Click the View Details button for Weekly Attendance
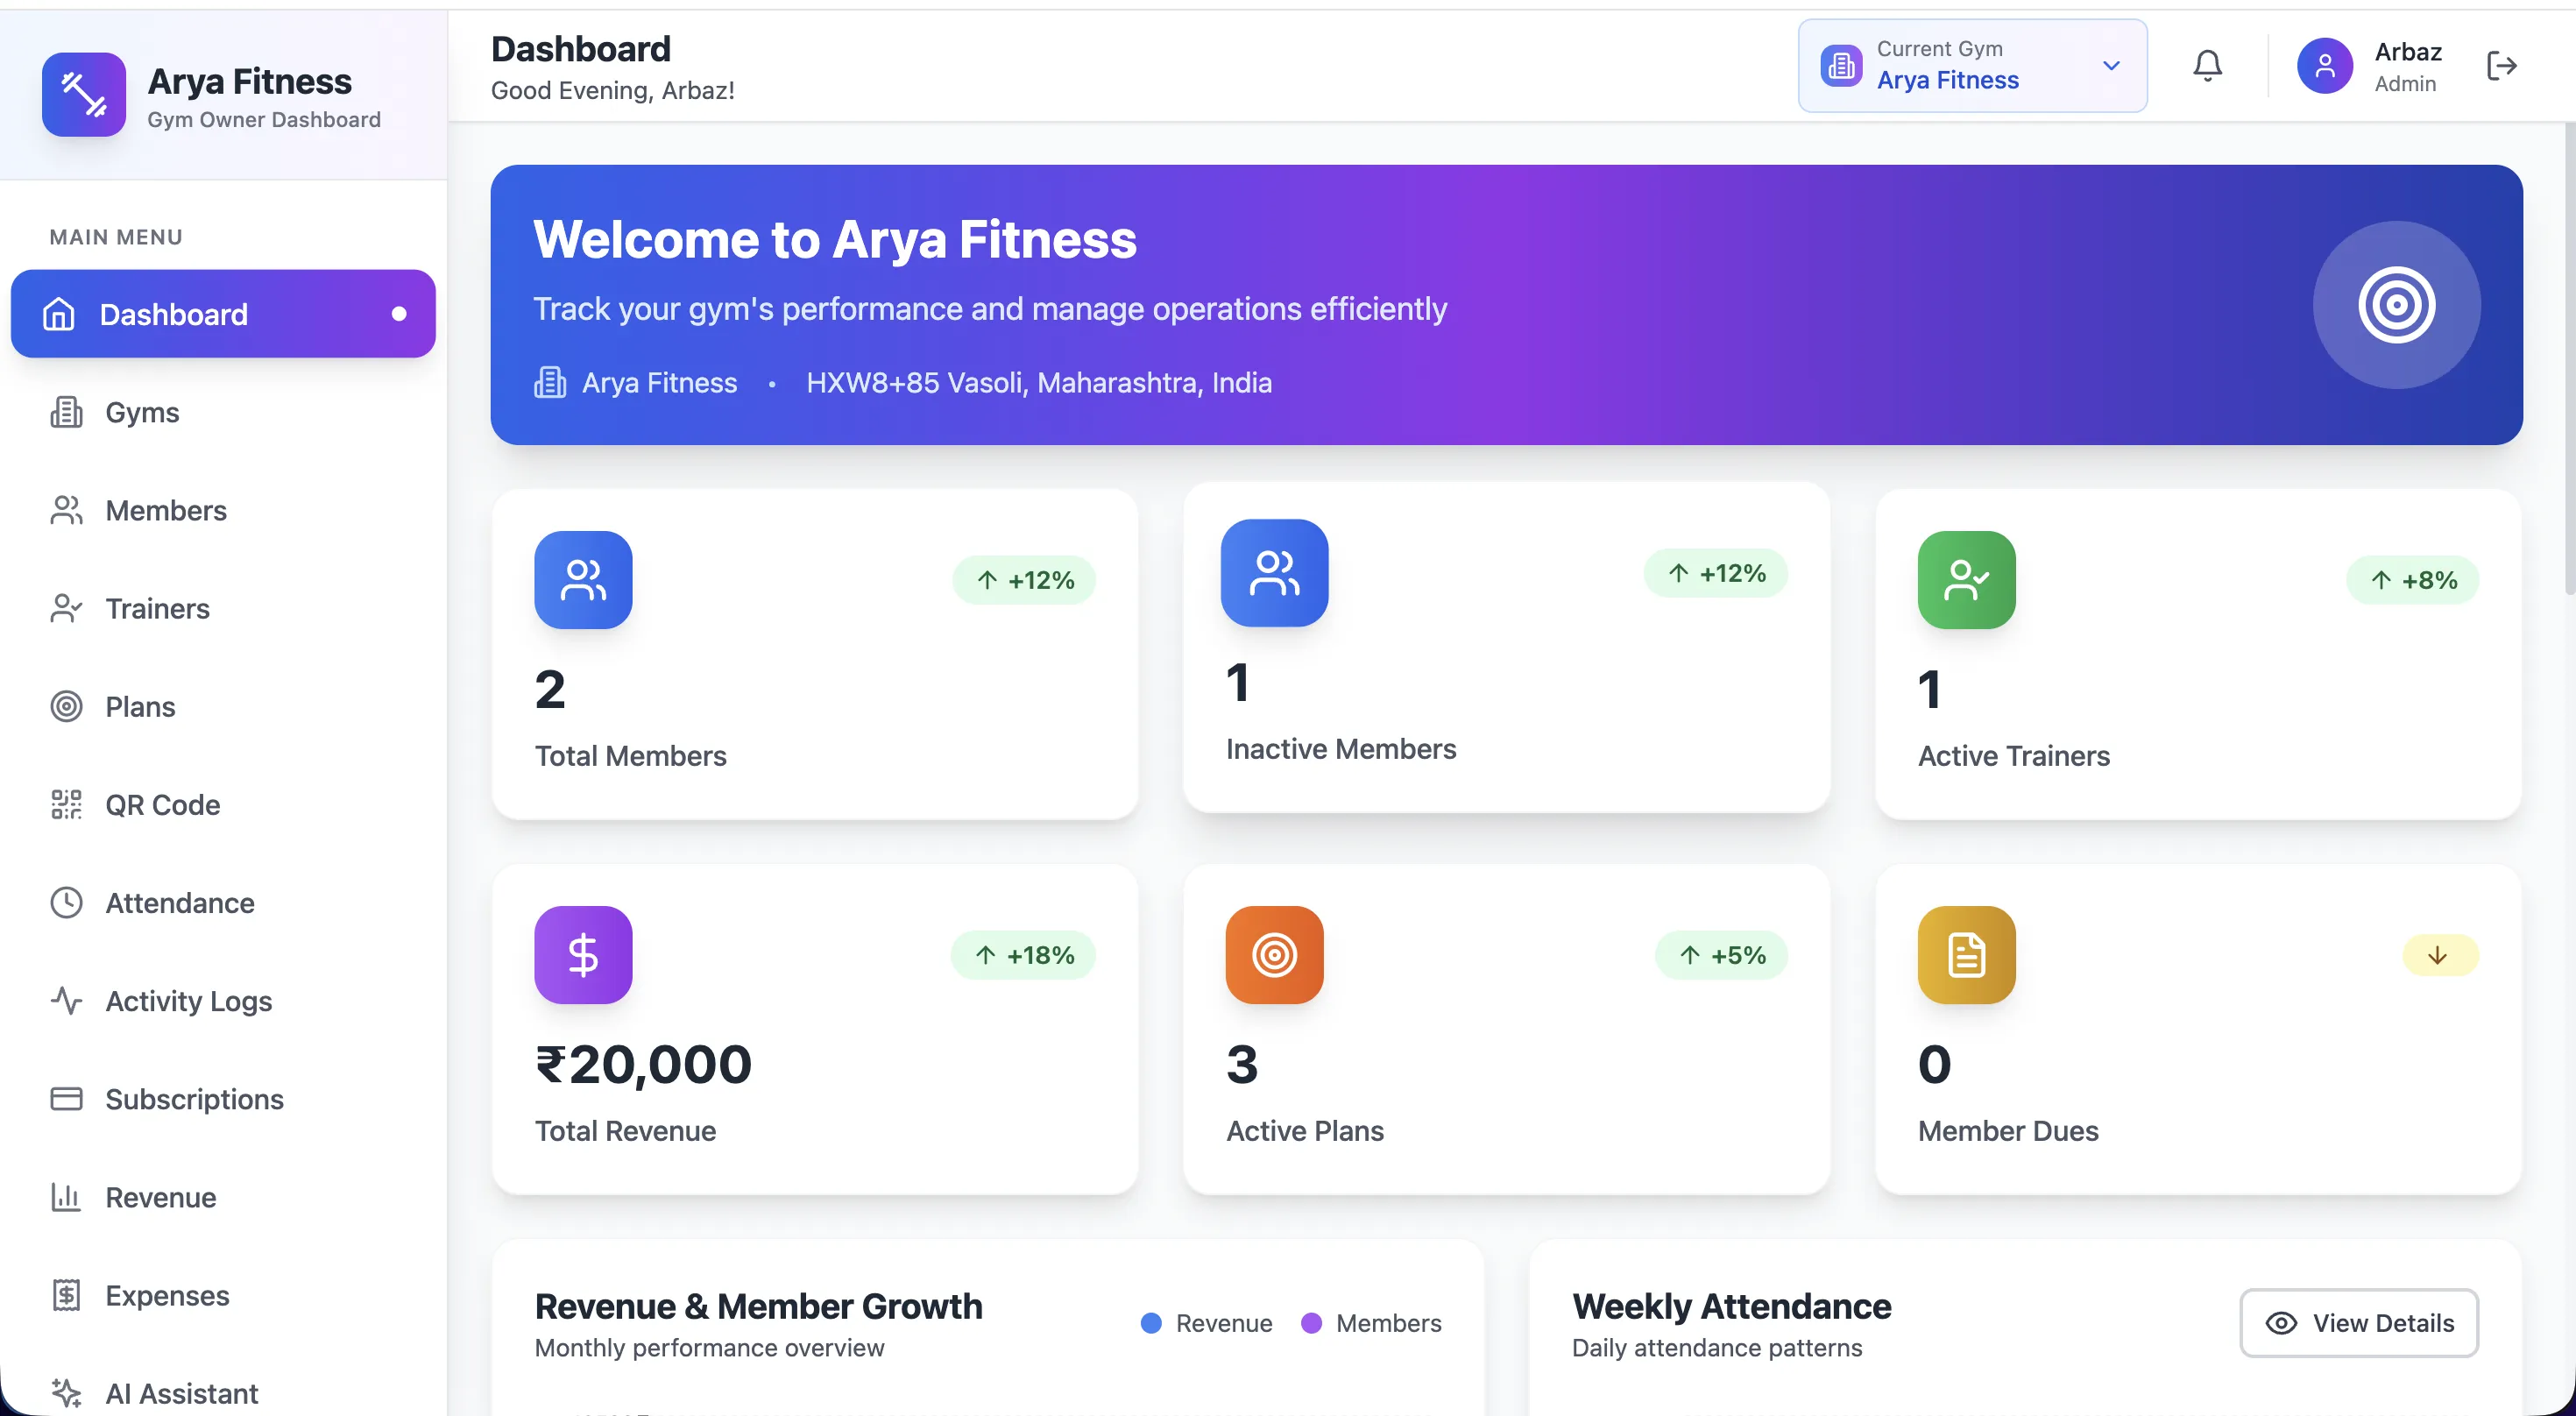2576x1416 pixels. (x=2359, y=1323)
